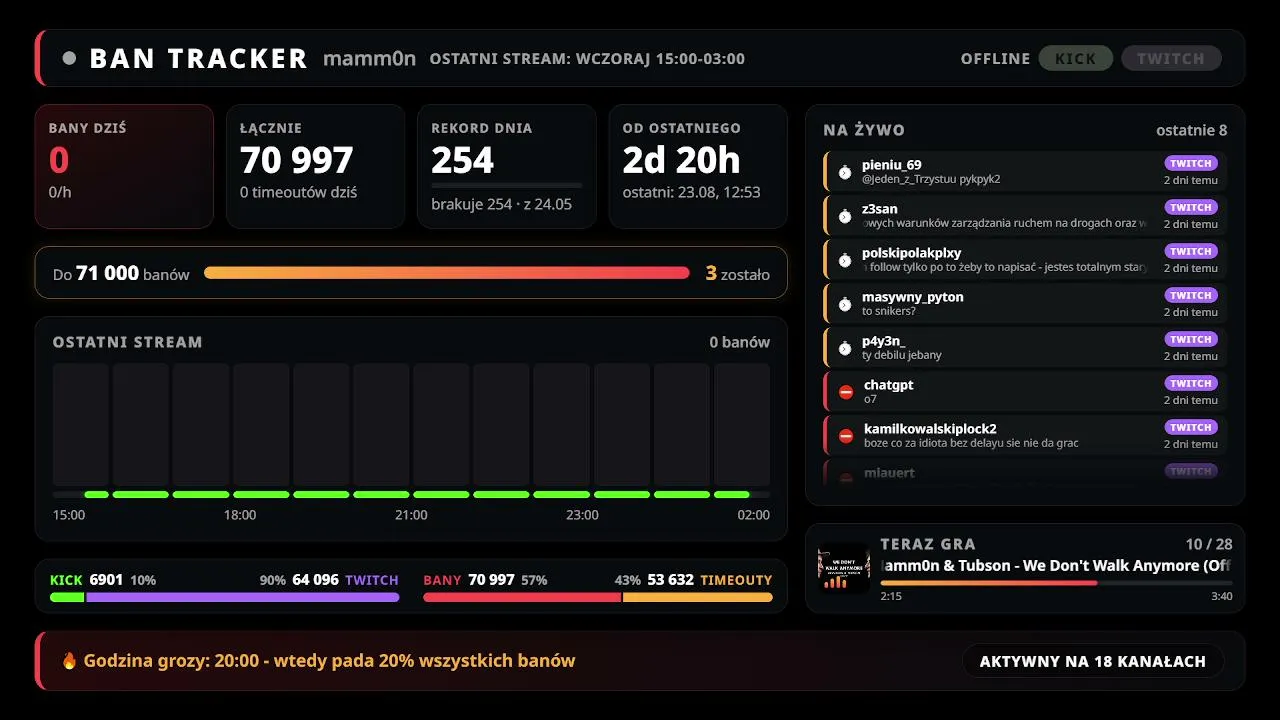The height and width of the screenshot is (720, 1280).
Task: Click the TWITCH badge on pieniu_69 row
Action: [x=1191, y=163]
